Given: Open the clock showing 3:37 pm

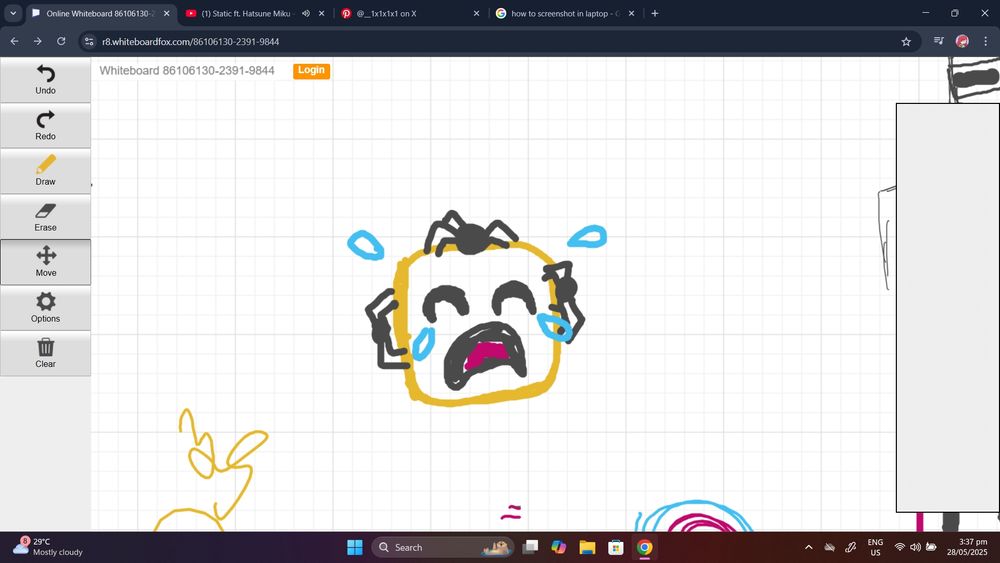Looking at the screenshot, I should pyautogui.click(x=967, y=547).
